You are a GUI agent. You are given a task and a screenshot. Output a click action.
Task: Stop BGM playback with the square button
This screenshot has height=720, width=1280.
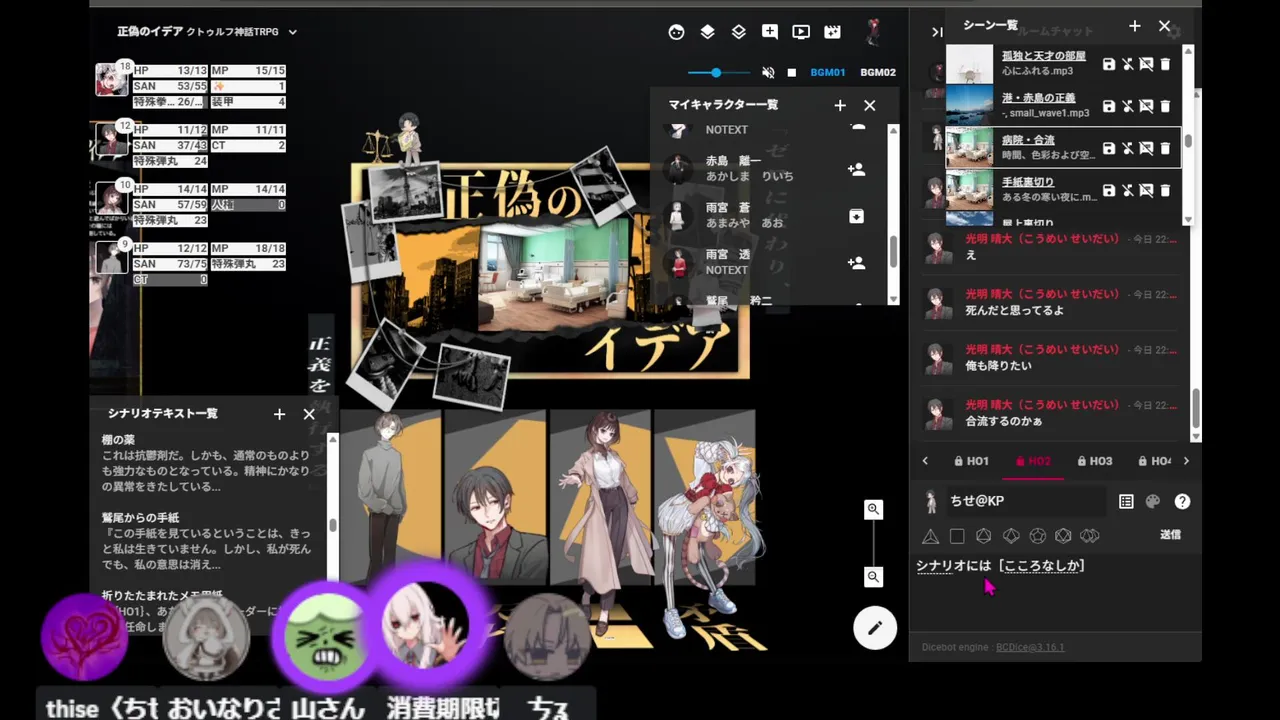coord(792,73)
